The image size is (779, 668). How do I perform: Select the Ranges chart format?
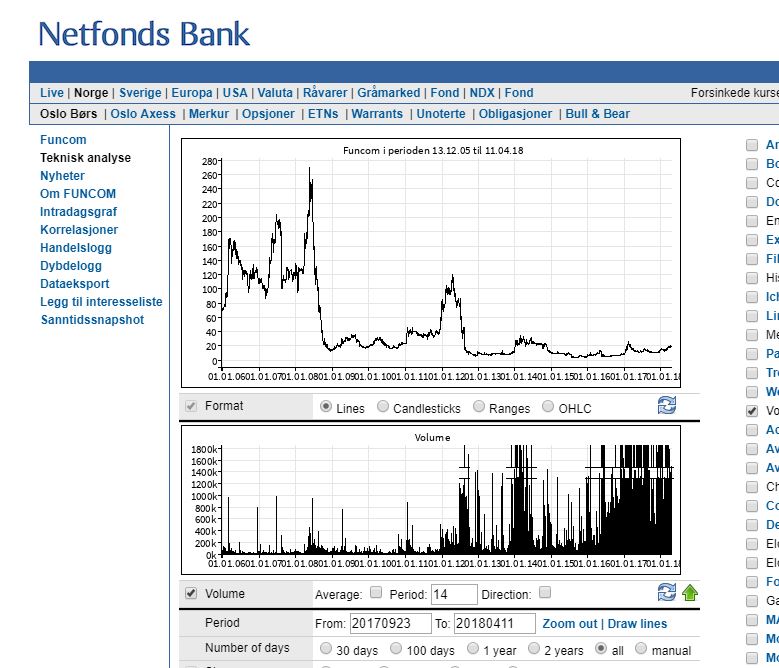coord(478,406)
